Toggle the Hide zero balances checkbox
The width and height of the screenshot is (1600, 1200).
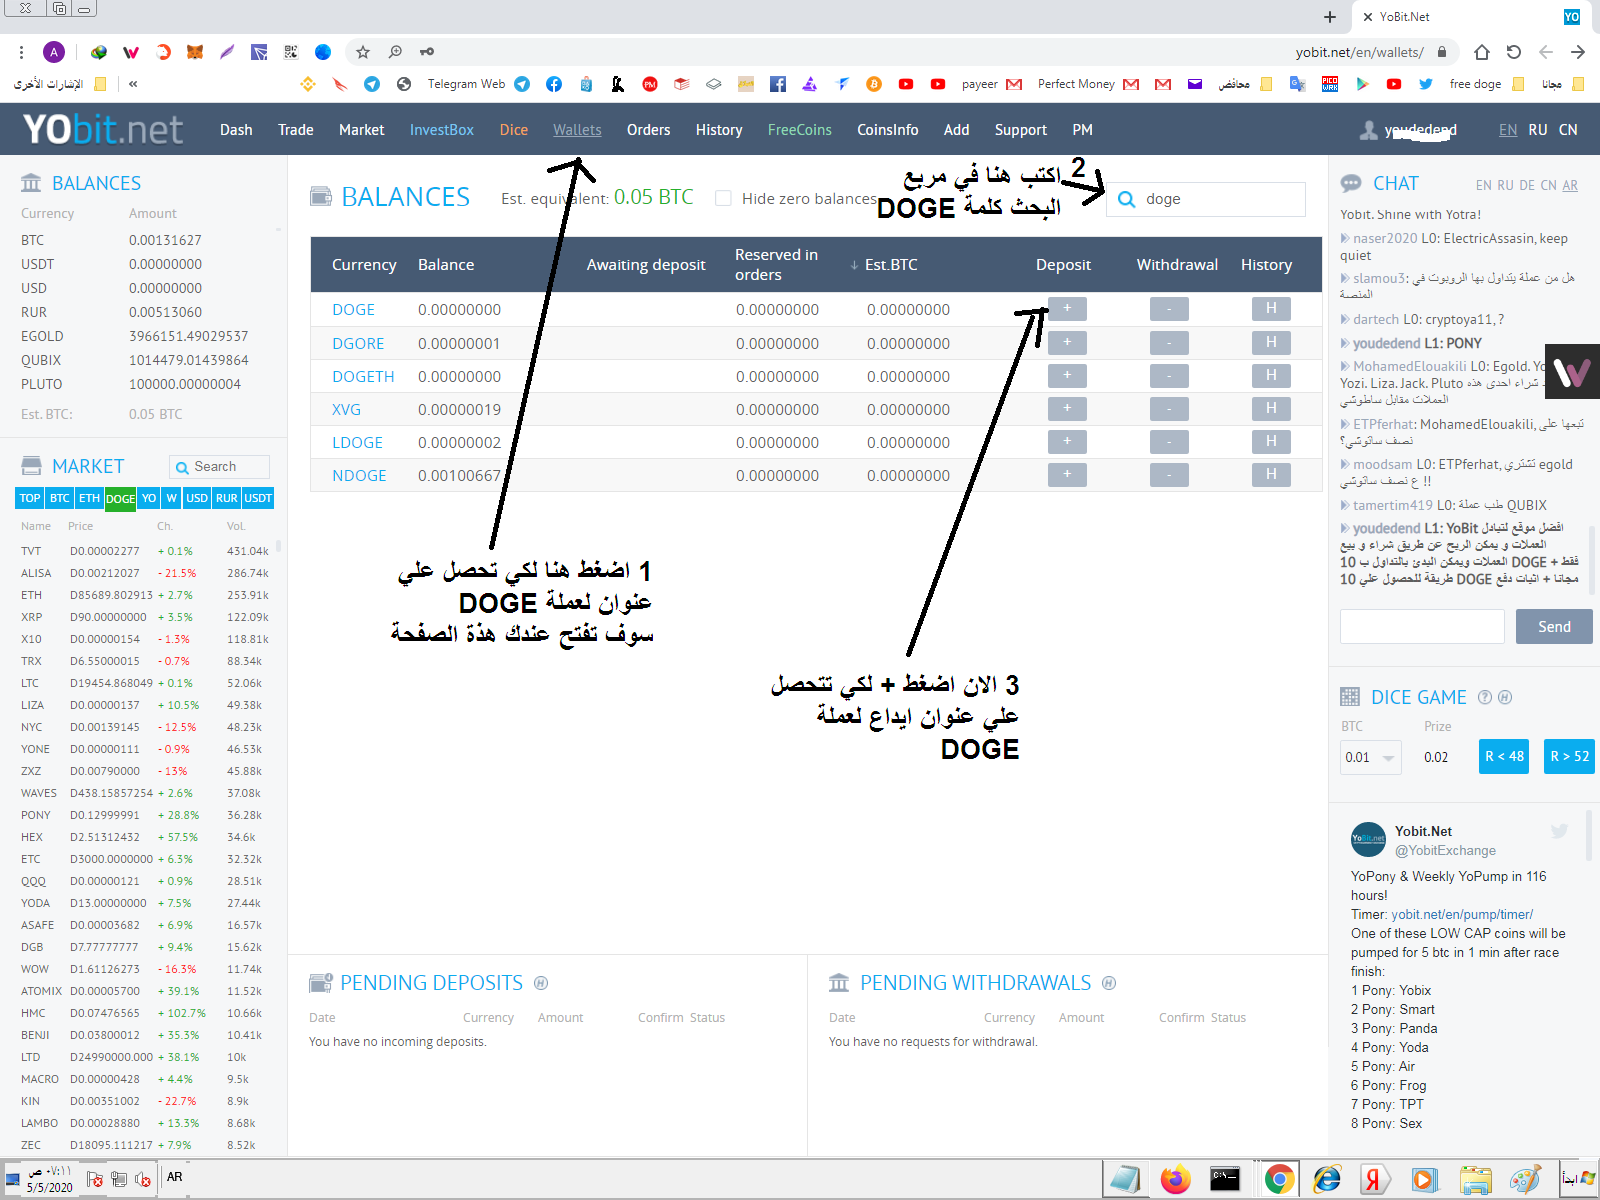[723, 198]
